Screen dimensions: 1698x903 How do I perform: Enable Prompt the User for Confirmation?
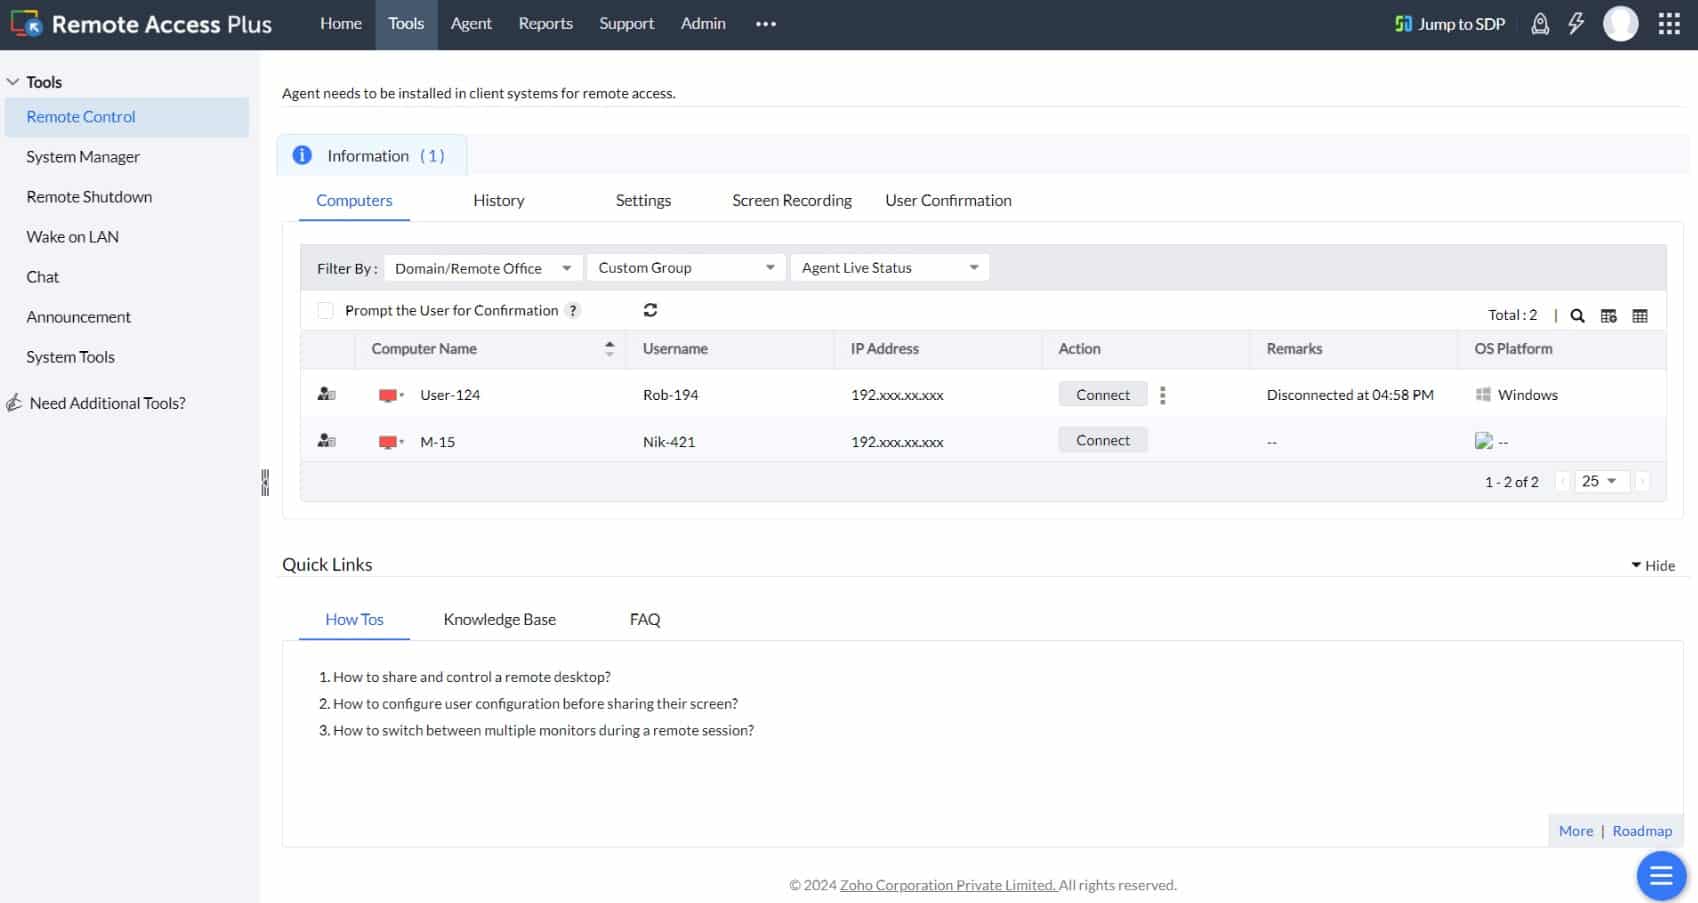(x=324, y=310)
